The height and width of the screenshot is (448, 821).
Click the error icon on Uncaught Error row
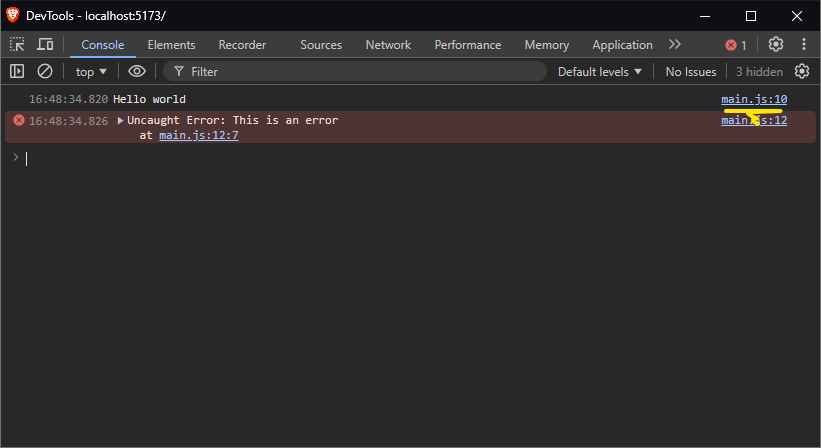point(18,120)
